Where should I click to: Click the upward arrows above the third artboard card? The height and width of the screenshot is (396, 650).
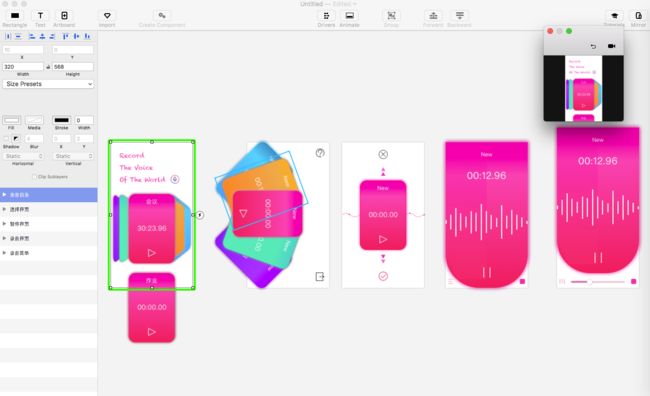click(383, 171)
